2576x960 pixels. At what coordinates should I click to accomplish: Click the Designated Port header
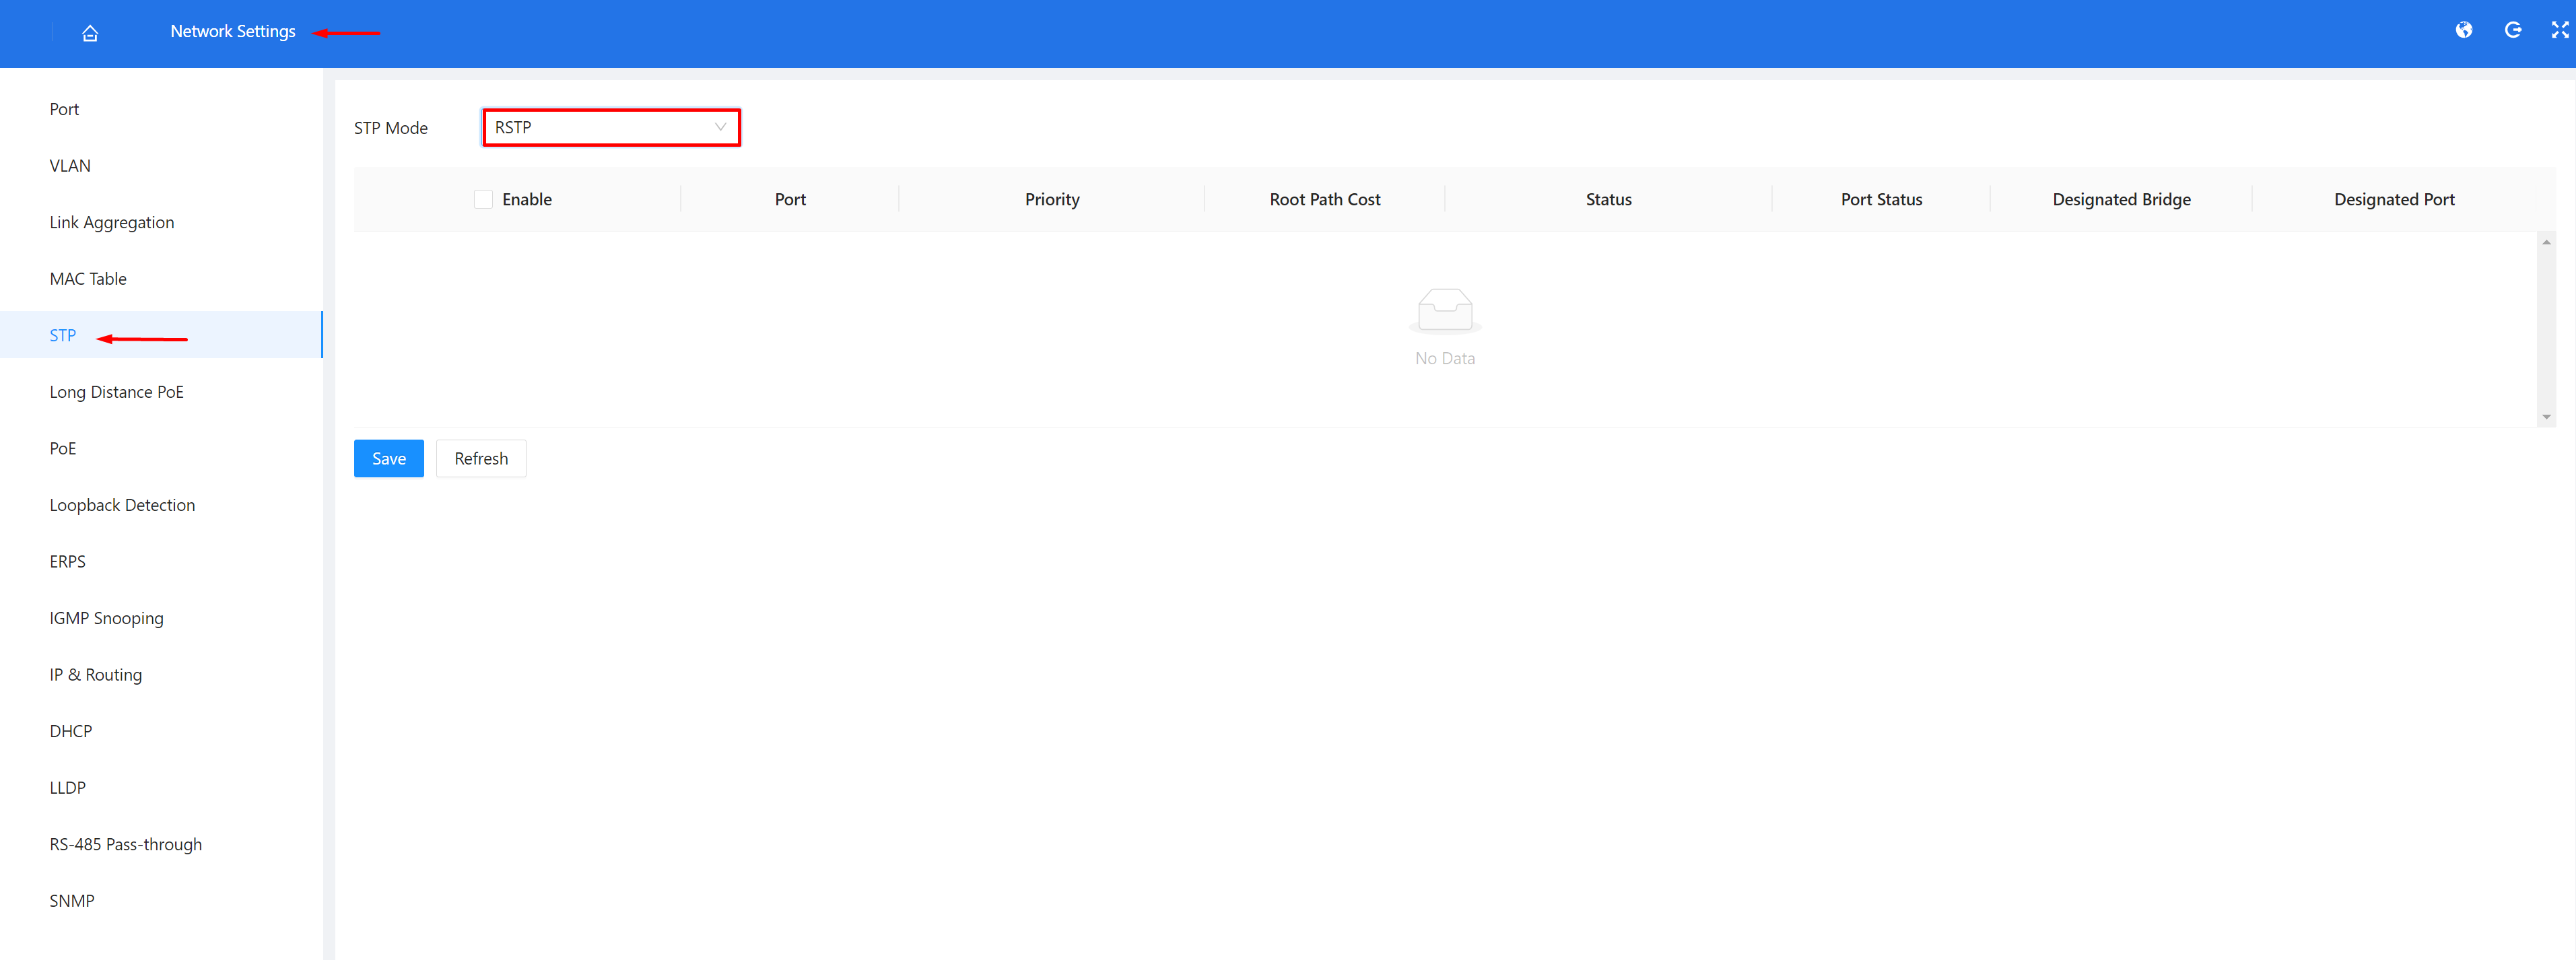coord(2394,199)
